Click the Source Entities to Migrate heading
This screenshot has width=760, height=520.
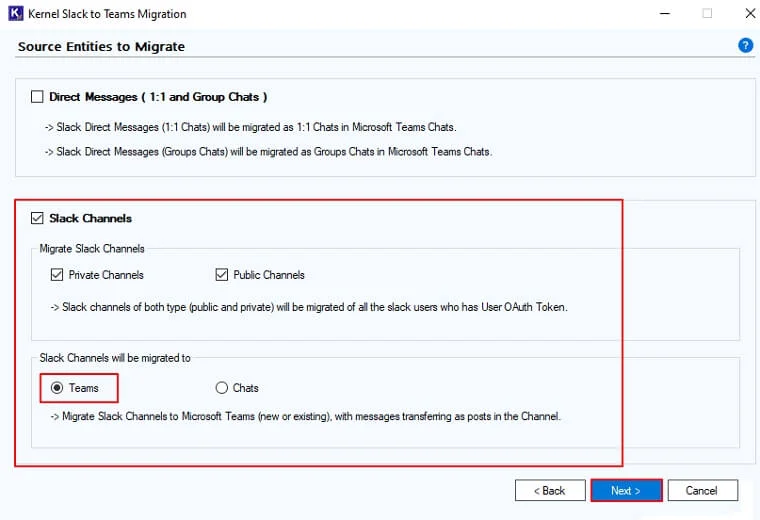click(x=101, y=47)
